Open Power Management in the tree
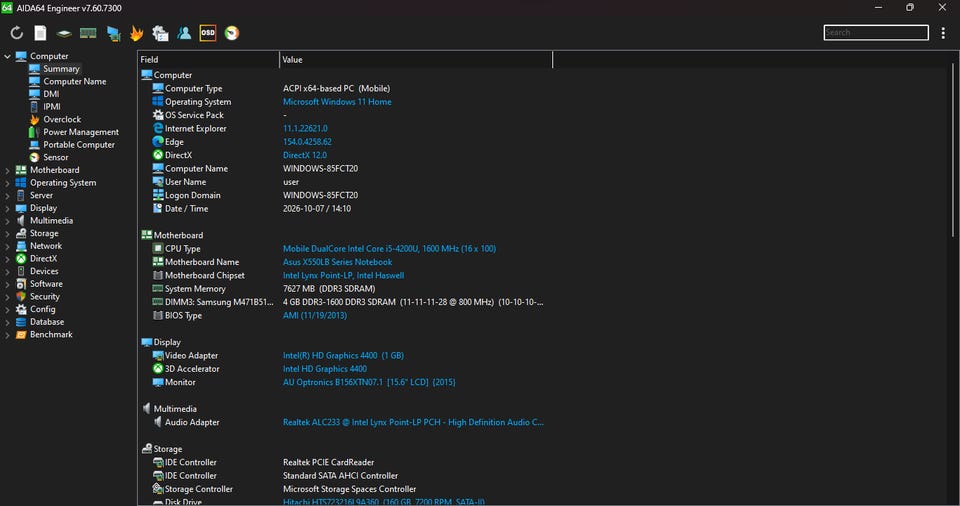960x506 pixels. click(x=81, y=132)
